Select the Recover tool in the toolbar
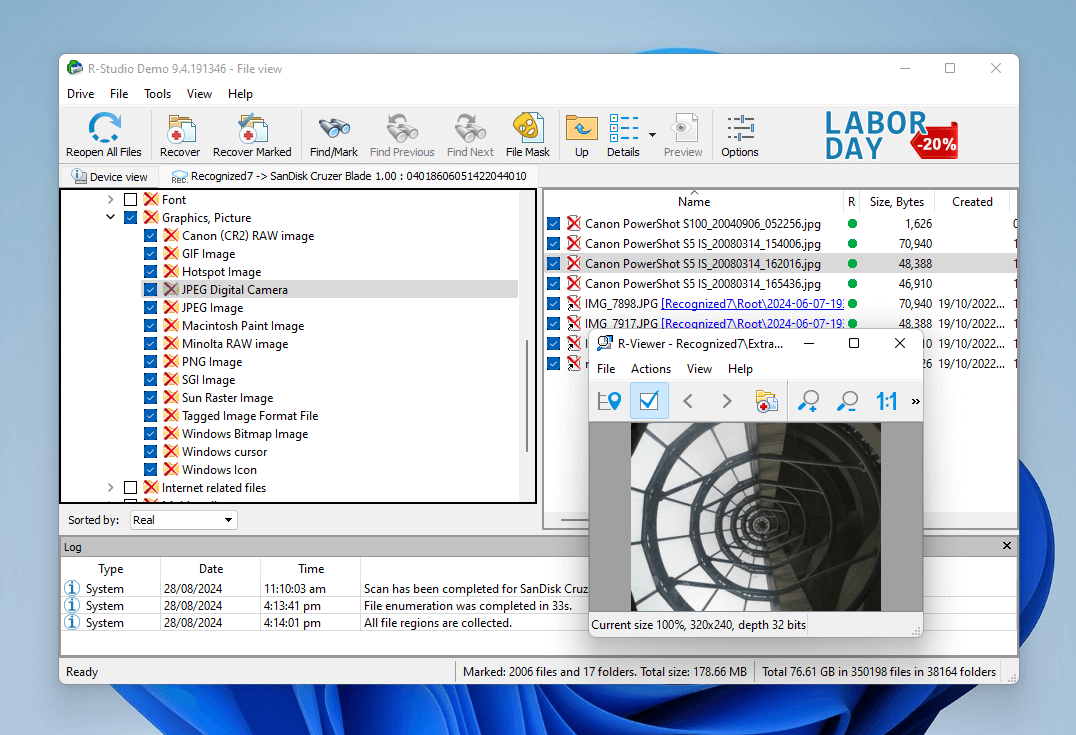This screenshot has width=1076, height=735. [180, 134]
